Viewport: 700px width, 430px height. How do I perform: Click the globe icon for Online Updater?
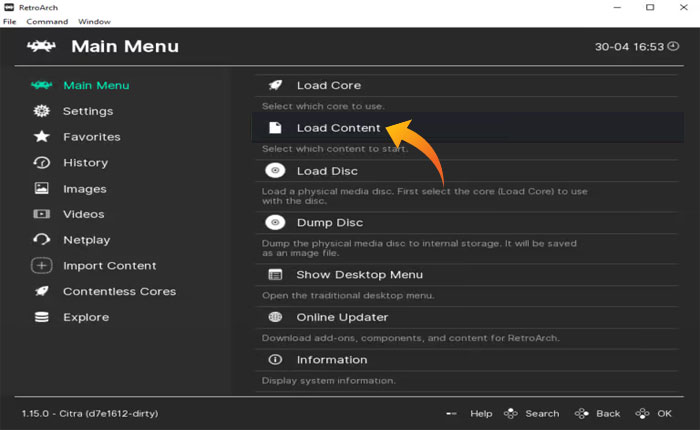275,317
